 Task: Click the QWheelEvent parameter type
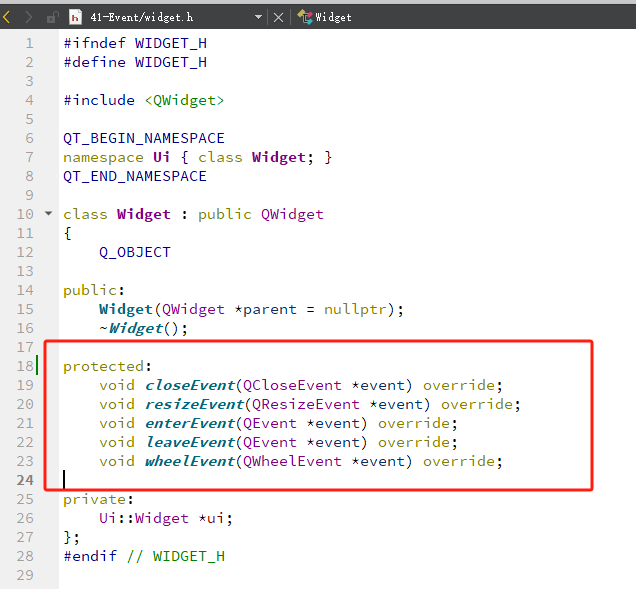292,461
